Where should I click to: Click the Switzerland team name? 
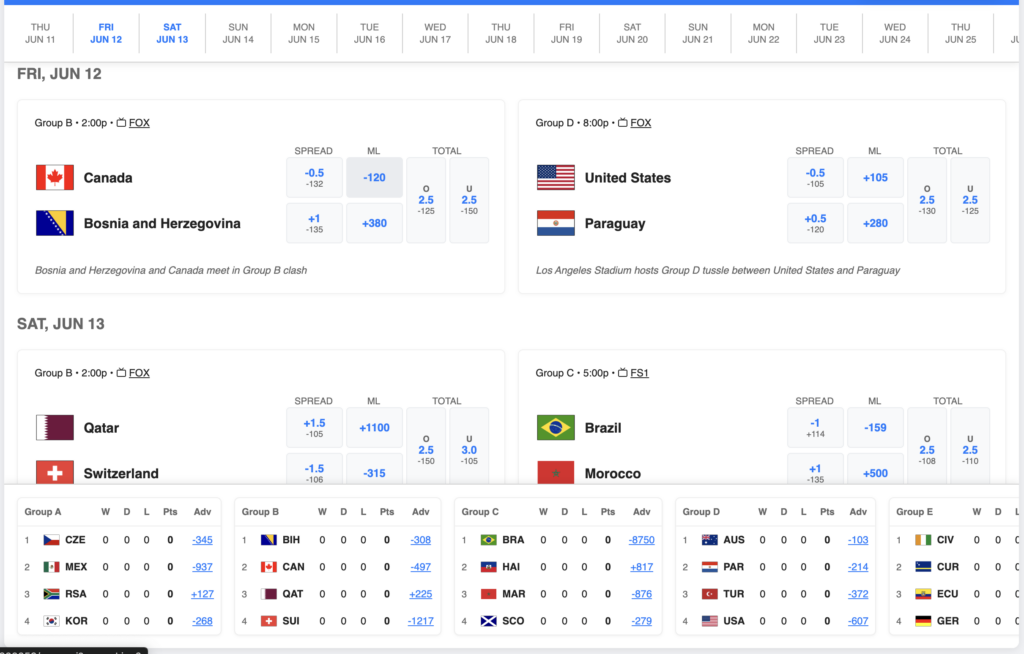click(x=121, y=474)
